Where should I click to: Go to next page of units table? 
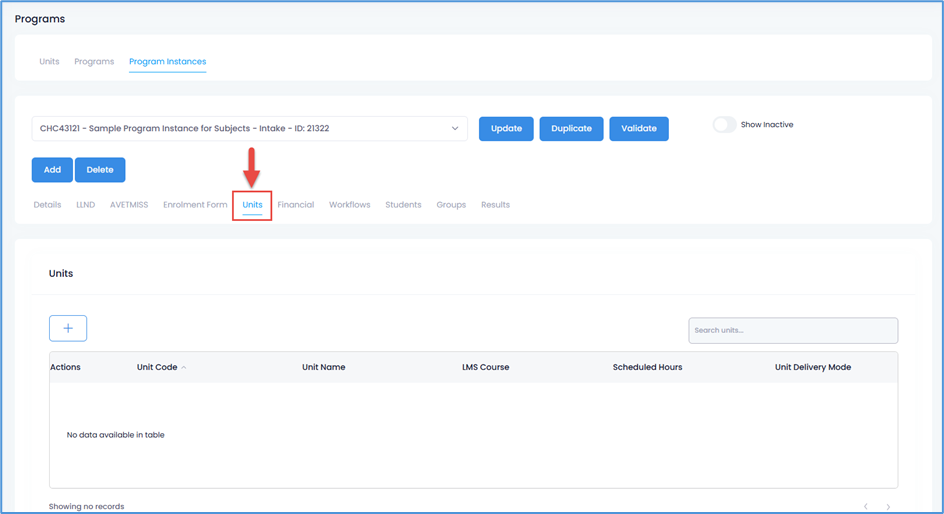[x=888, y=507]
